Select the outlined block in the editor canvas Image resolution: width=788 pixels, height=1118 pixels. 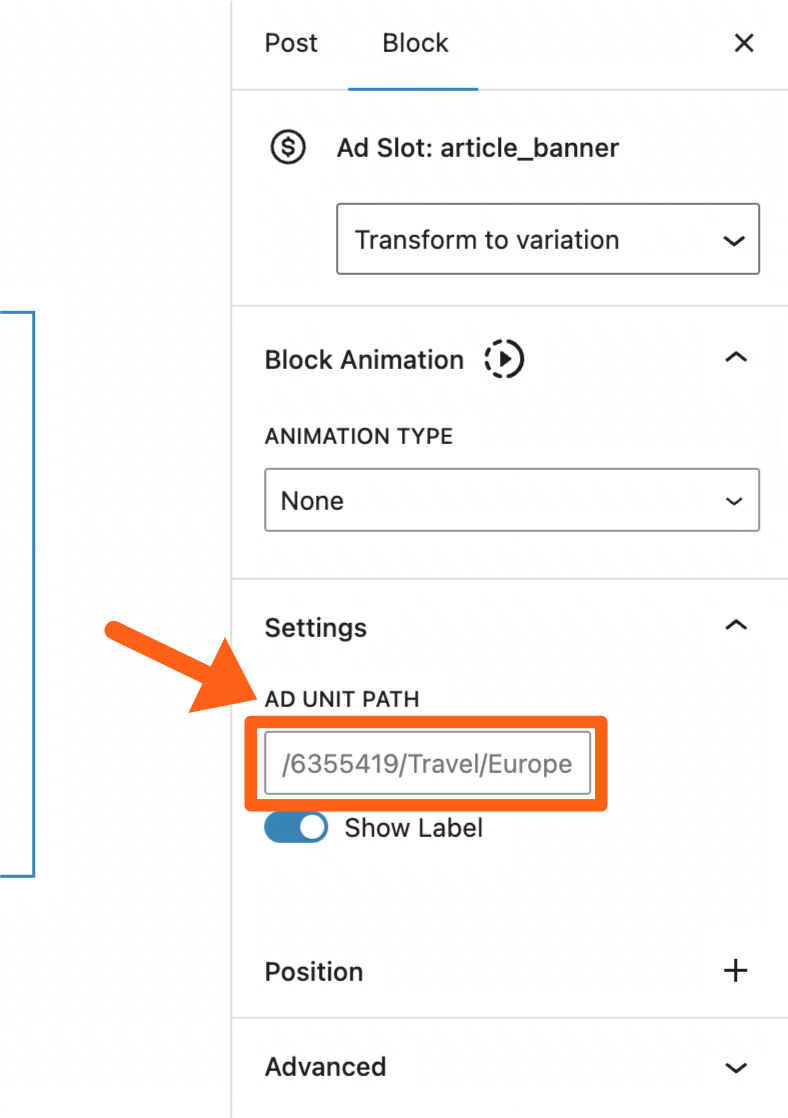(17, 594)
